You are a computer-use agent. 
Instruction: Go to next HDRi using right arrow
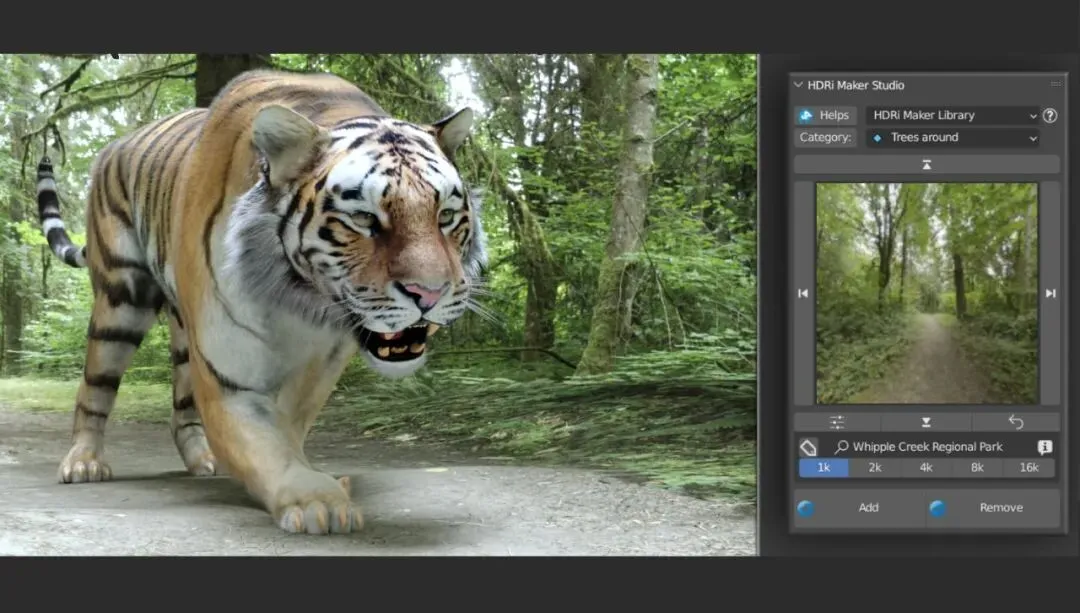1050,293
